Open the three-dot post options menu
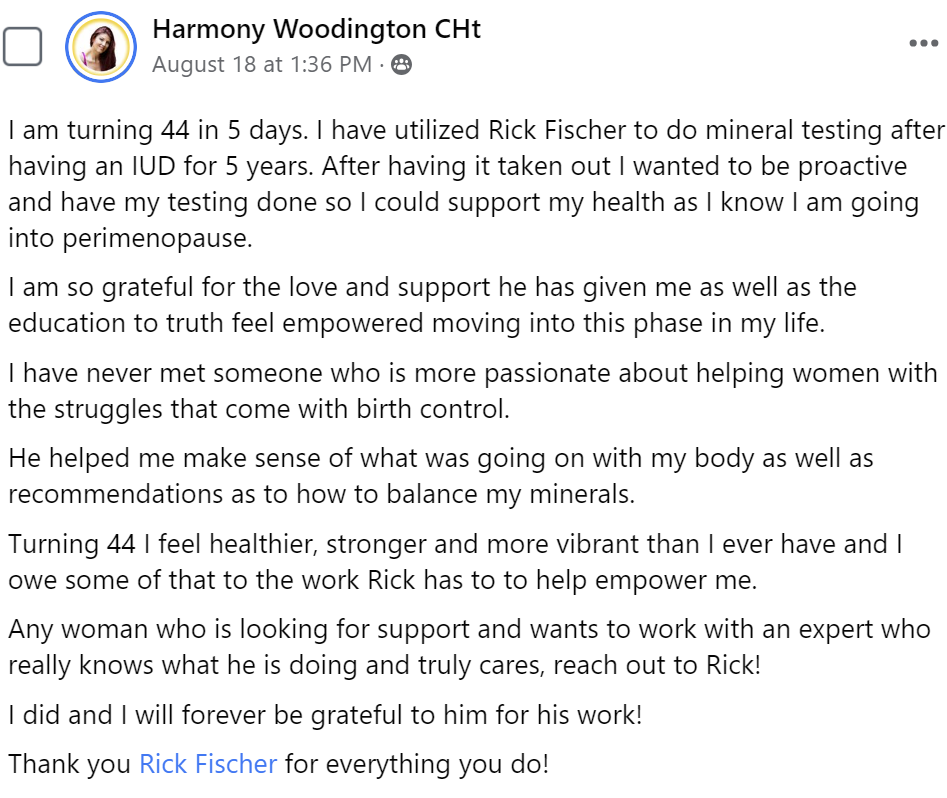The height and width of the screenshot is (798, 947). pyautogui.click(x=922, y=44)
